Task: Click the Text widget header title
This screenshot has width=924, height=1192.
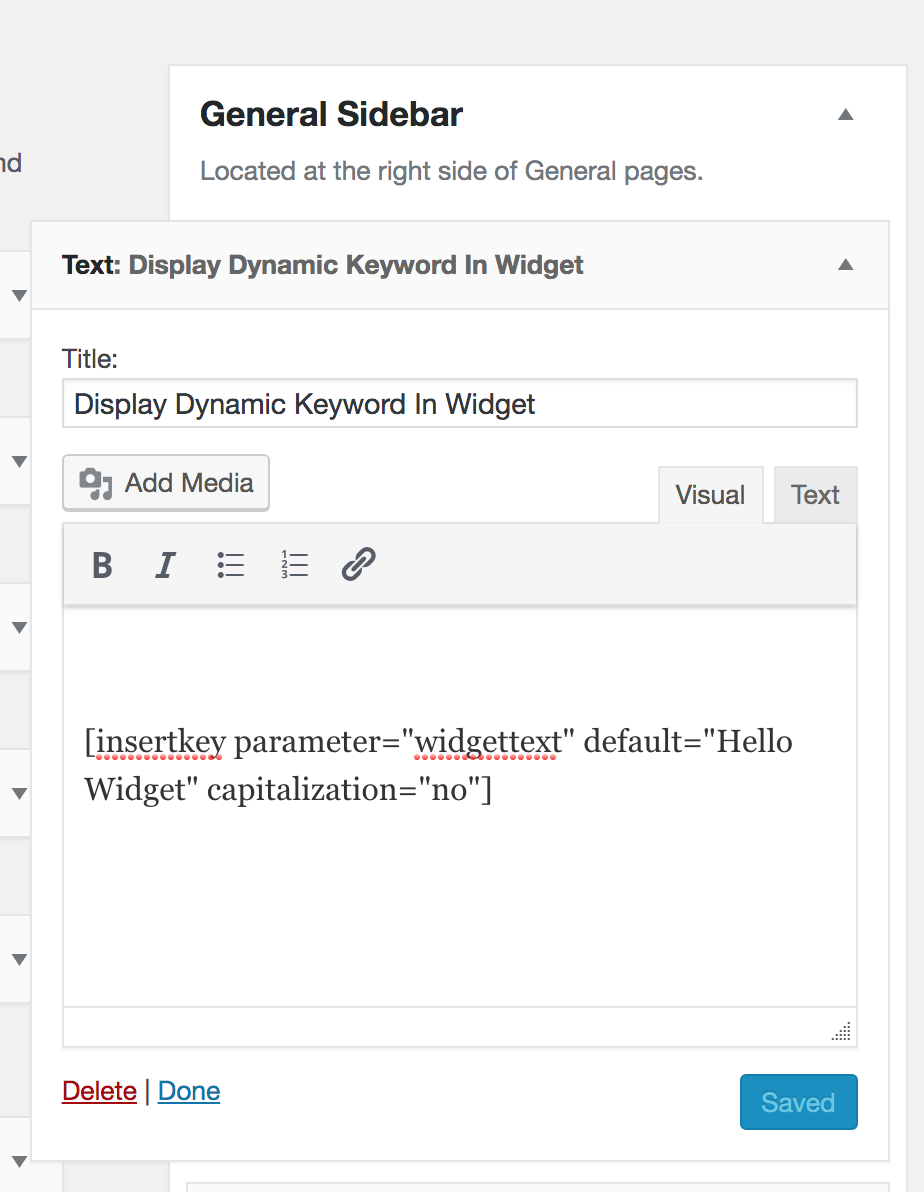Action: (x=323, y=265)
